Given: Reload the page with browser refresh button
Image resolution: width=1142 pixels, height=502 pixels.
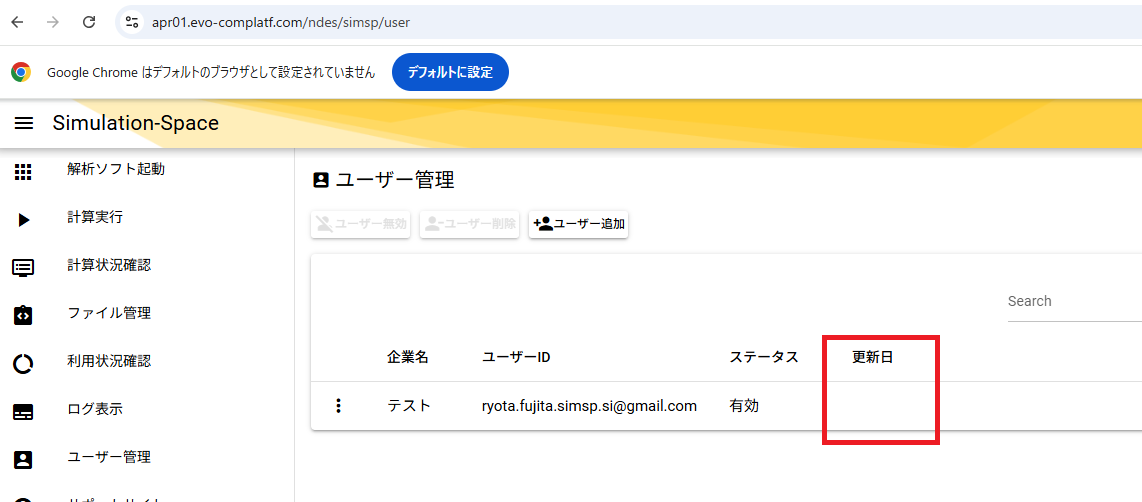Looking at the screenshot, I should point(89,22).
